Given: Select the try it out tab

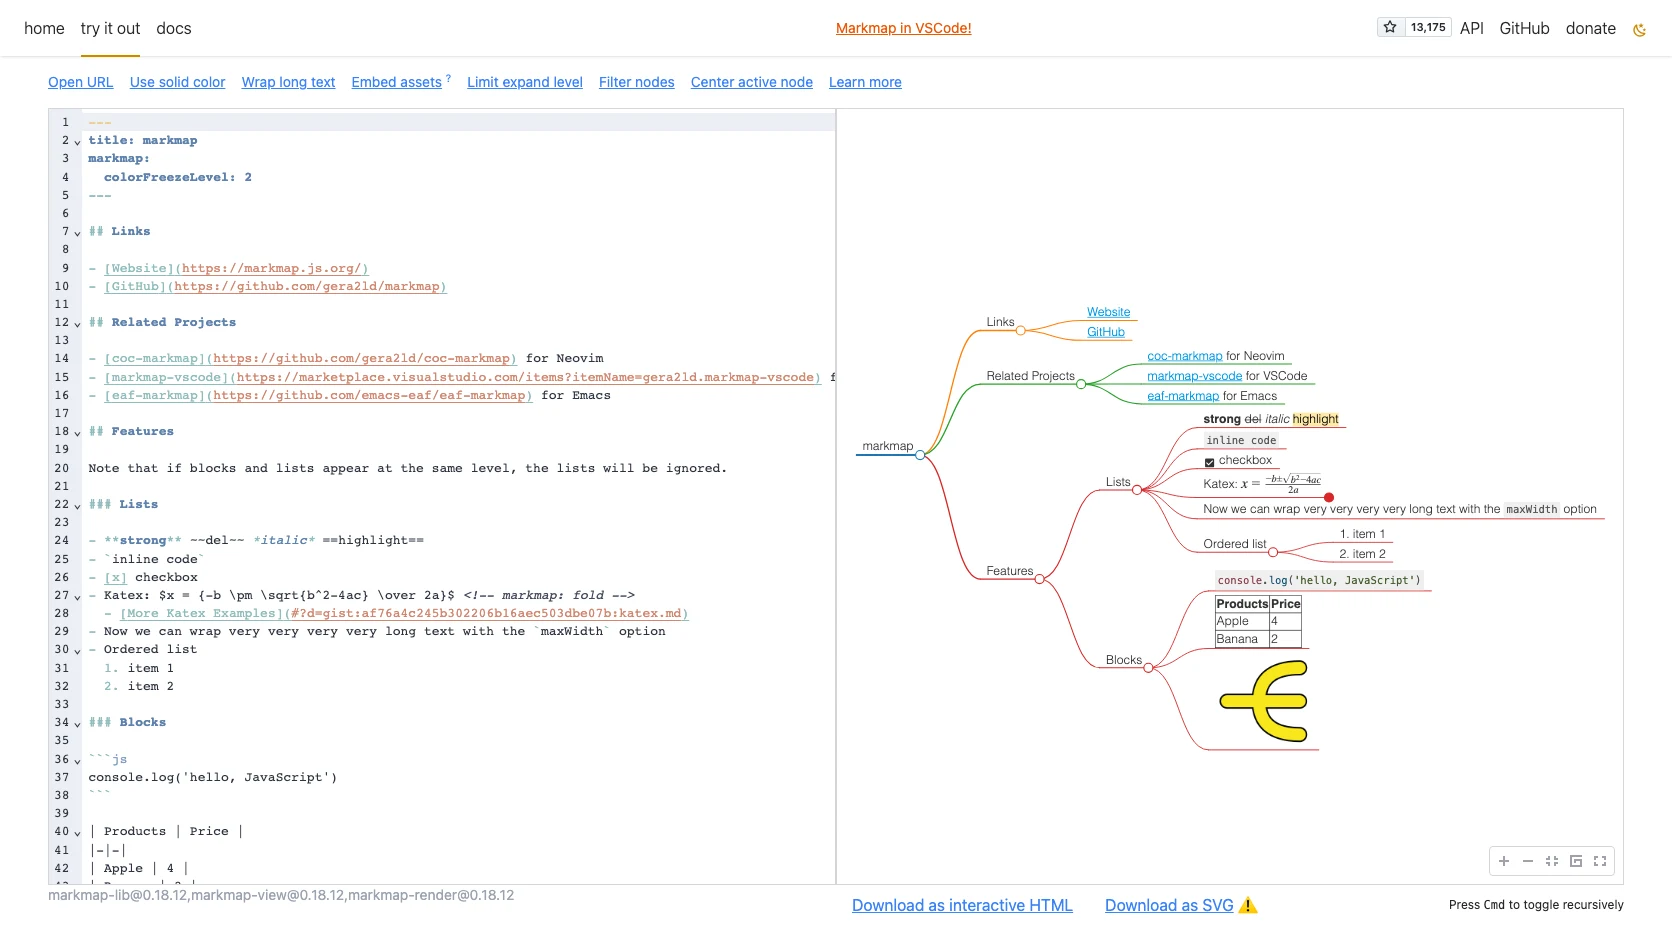Looking at the screenshot, I should (110, 29).
